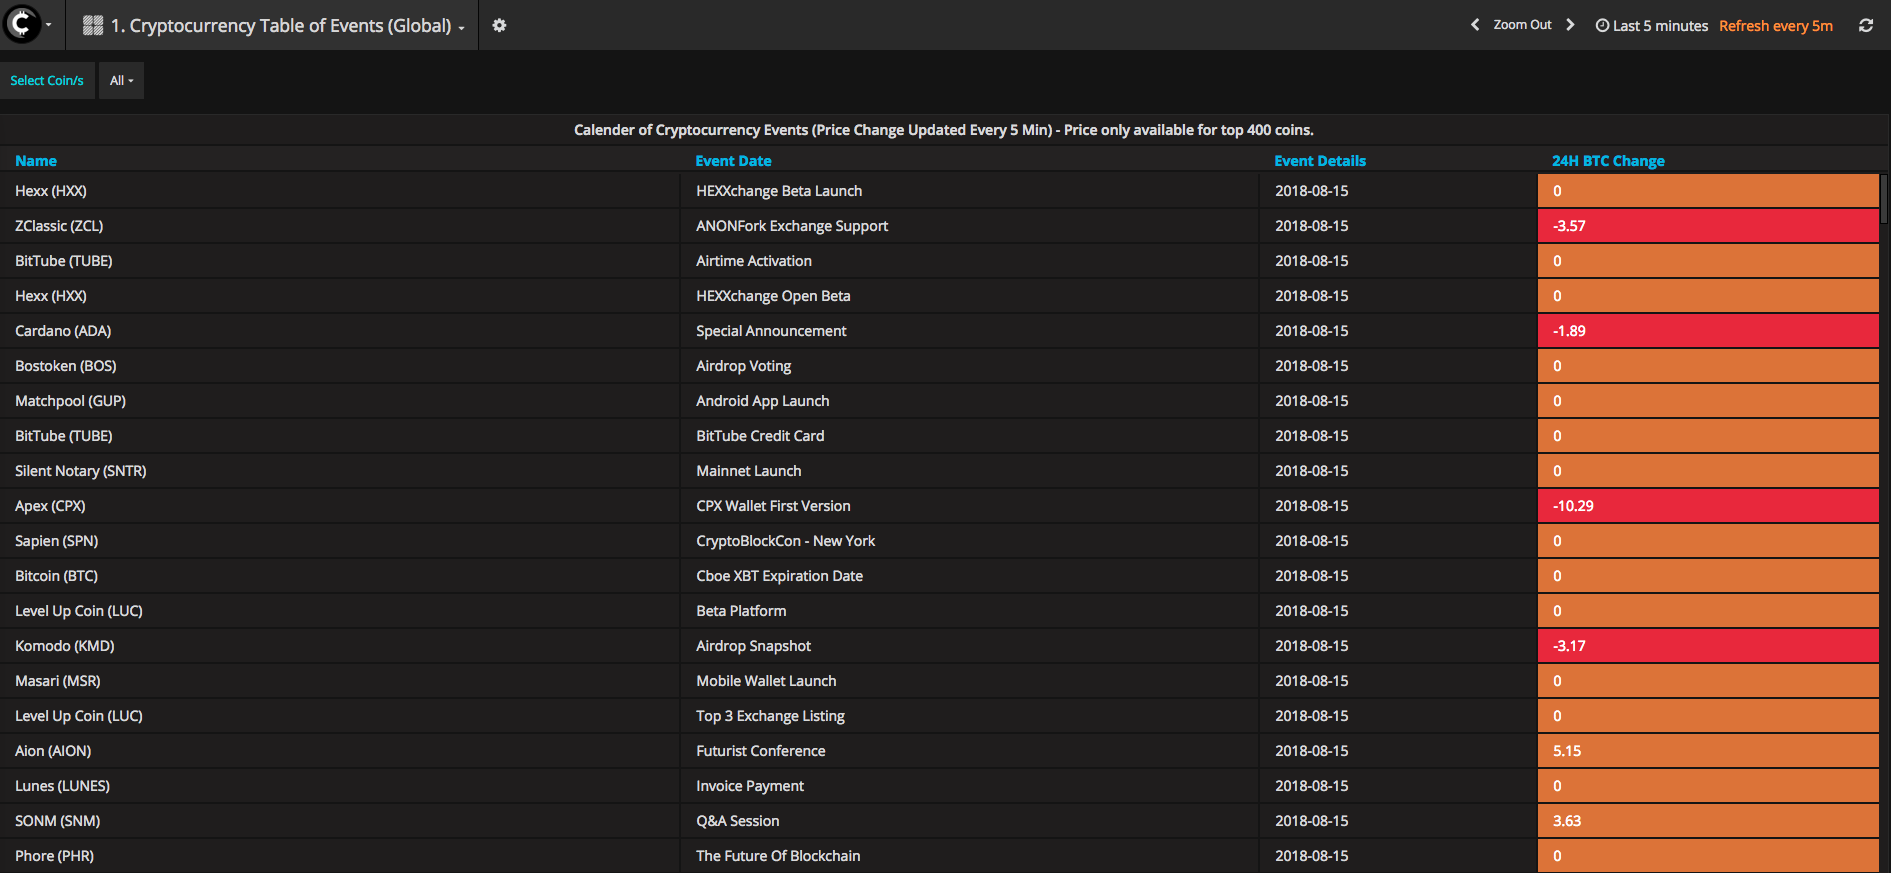The height and width of the screenshot is (873, 1891).
Task: Click the Top 3 Exchange Listing cell
Action: 970,716
